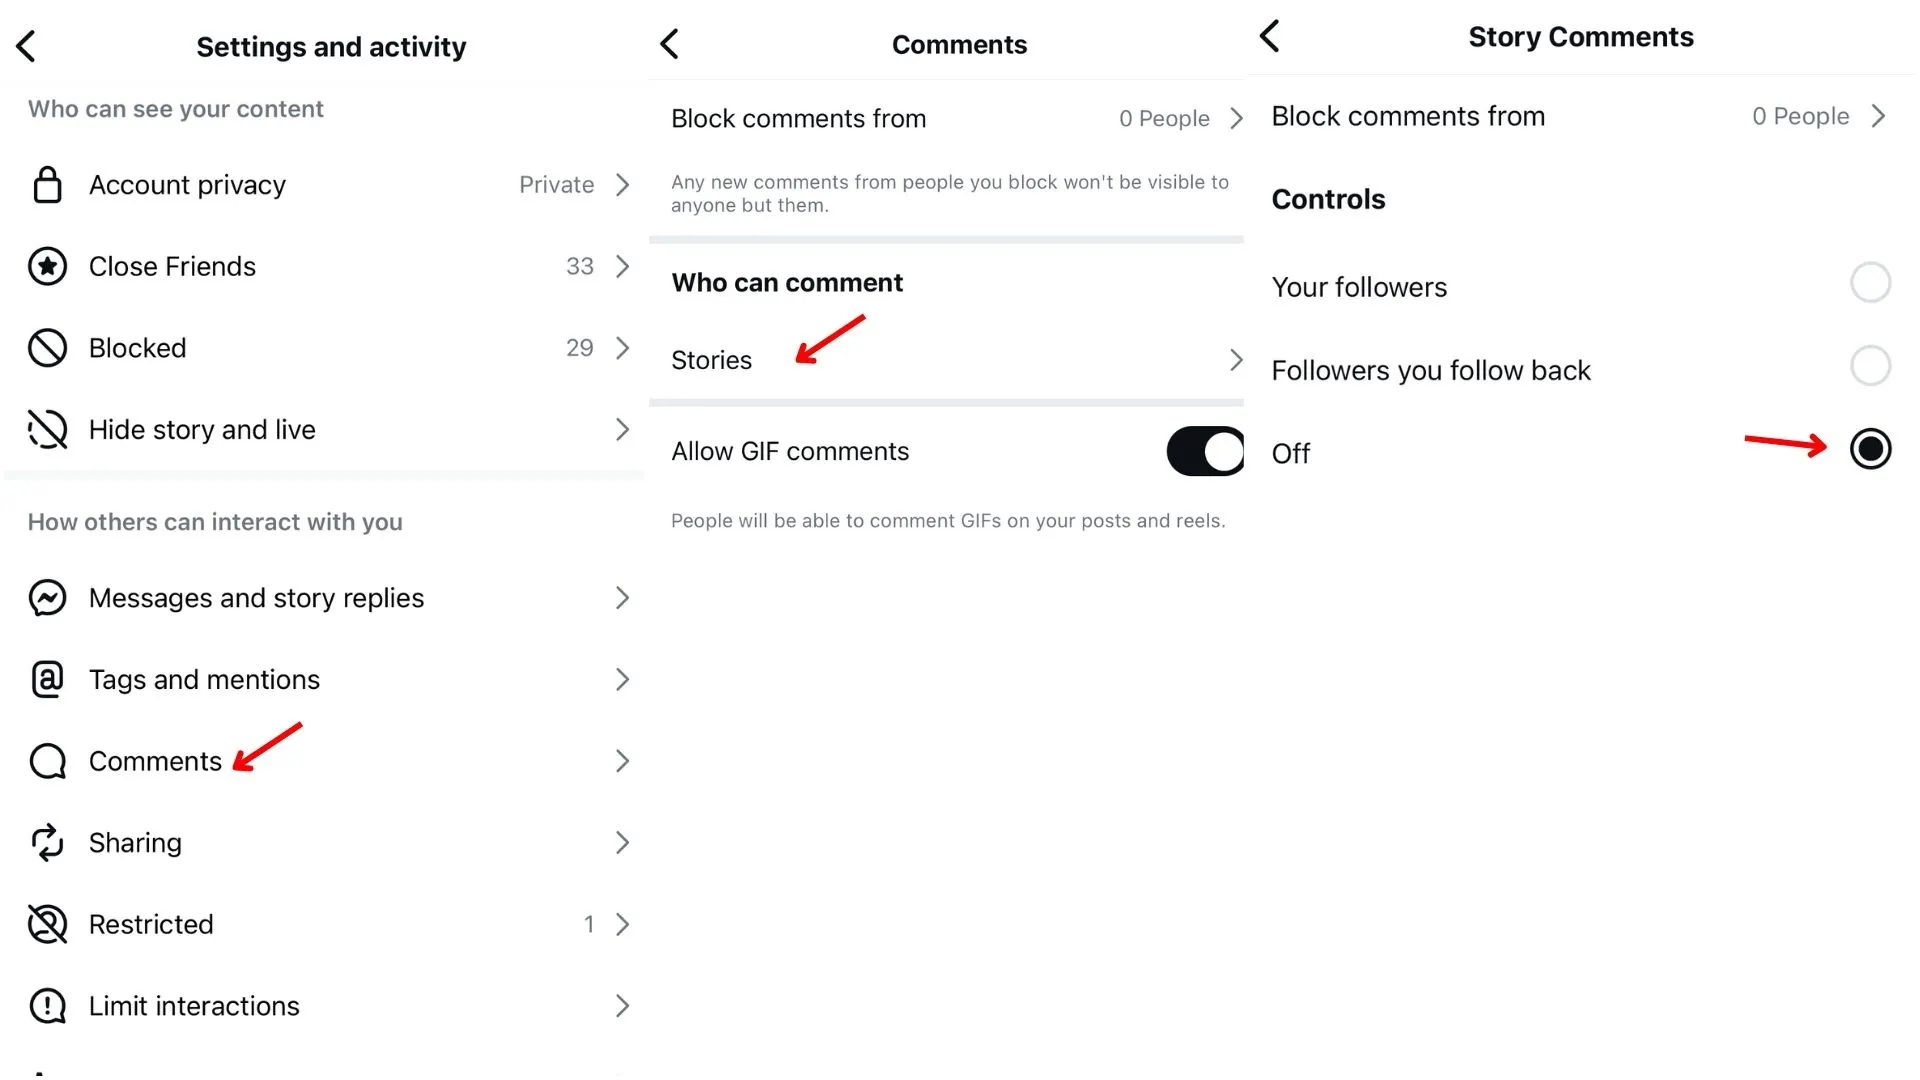
Task: Tap the Limit interactions alert icon
Action: [47, 1006]
